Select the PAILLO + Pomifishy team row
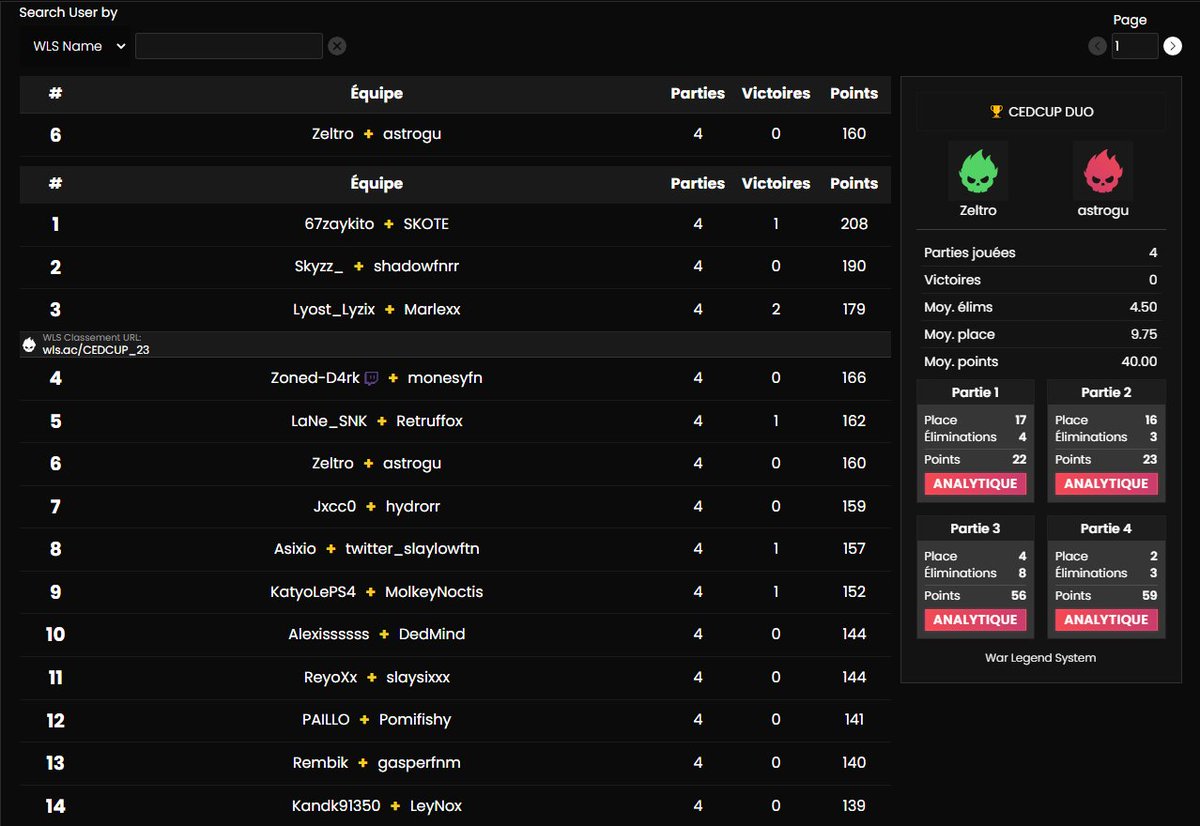 (455, 721)
